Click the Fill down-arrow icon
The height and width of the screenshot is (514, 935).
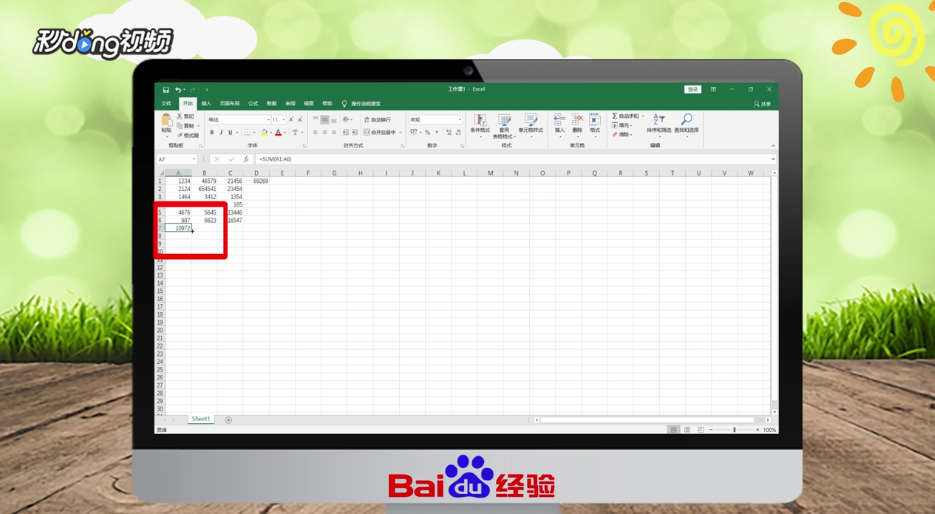(615, 125)
